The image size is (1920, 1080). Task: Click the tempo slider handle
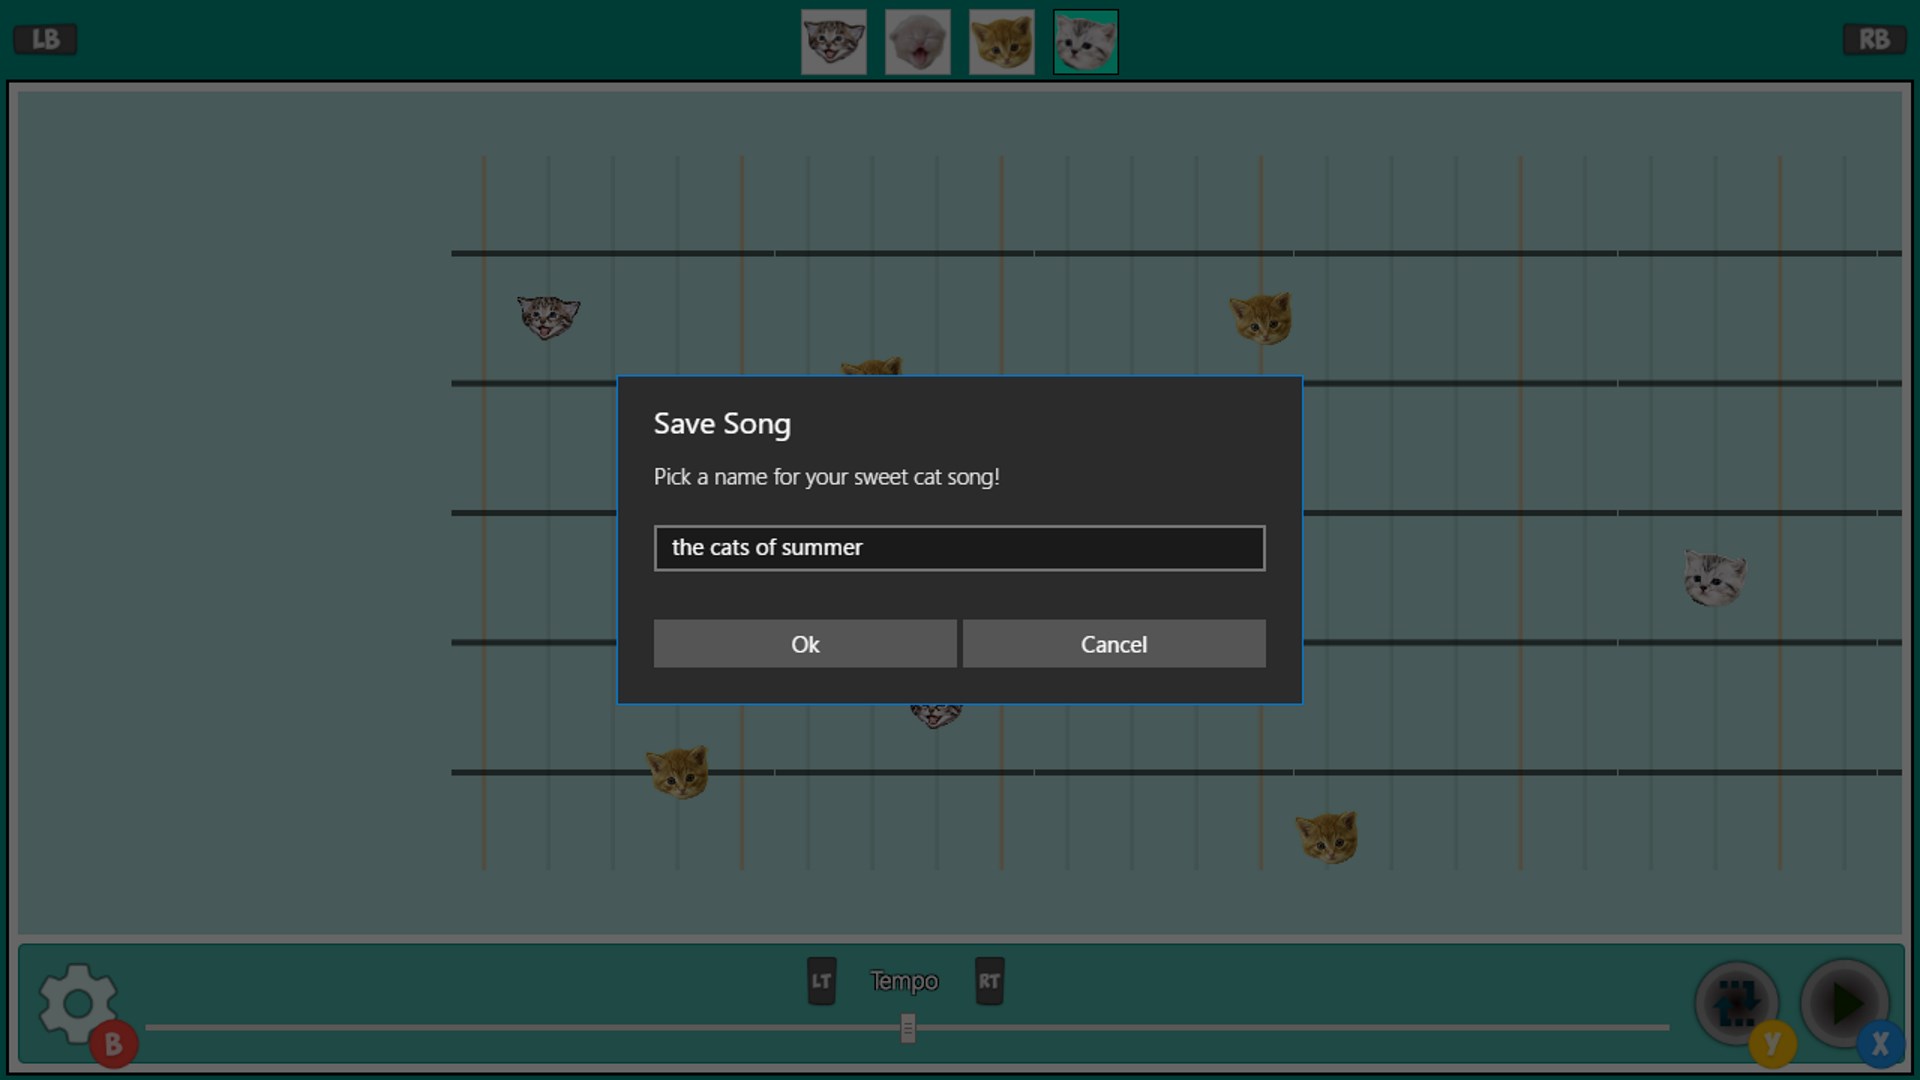pyautogui.click(x=908, y=1028)
